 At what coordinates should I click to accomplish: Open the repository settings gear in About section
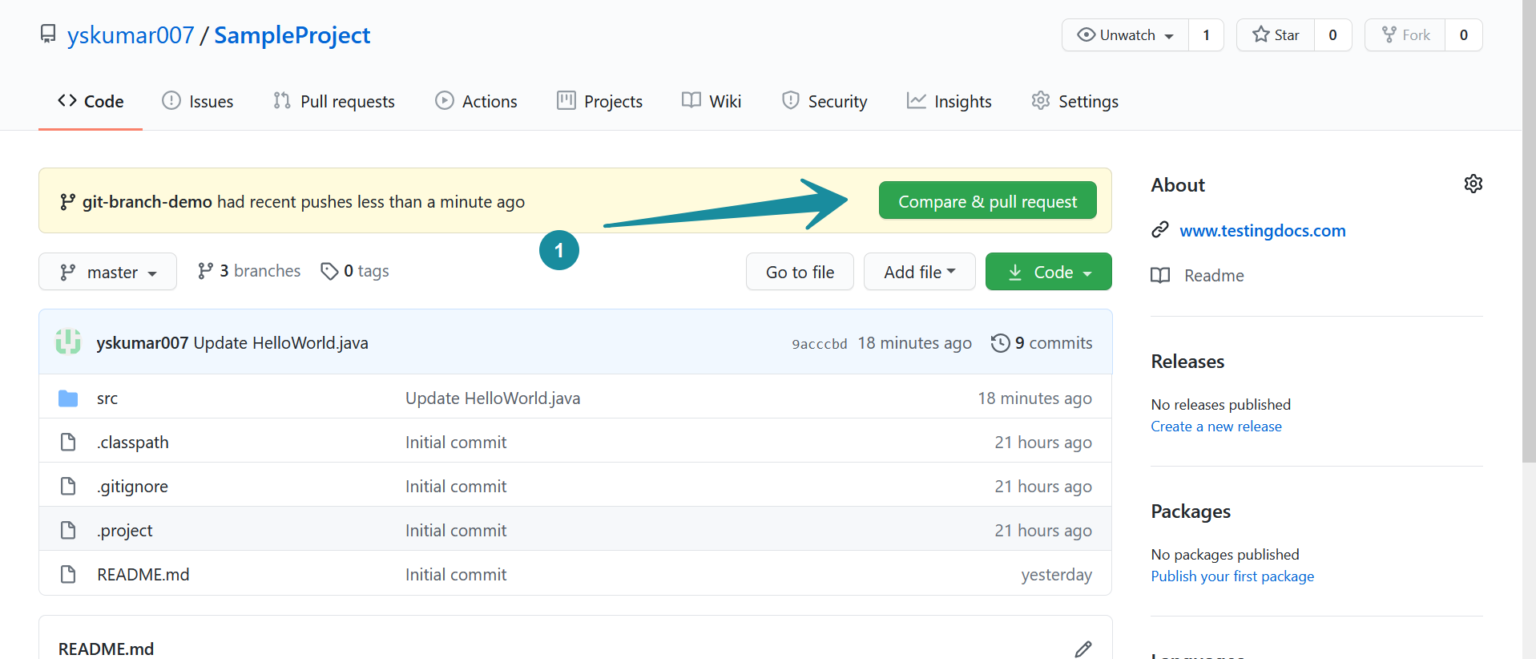coord(1473,183)
